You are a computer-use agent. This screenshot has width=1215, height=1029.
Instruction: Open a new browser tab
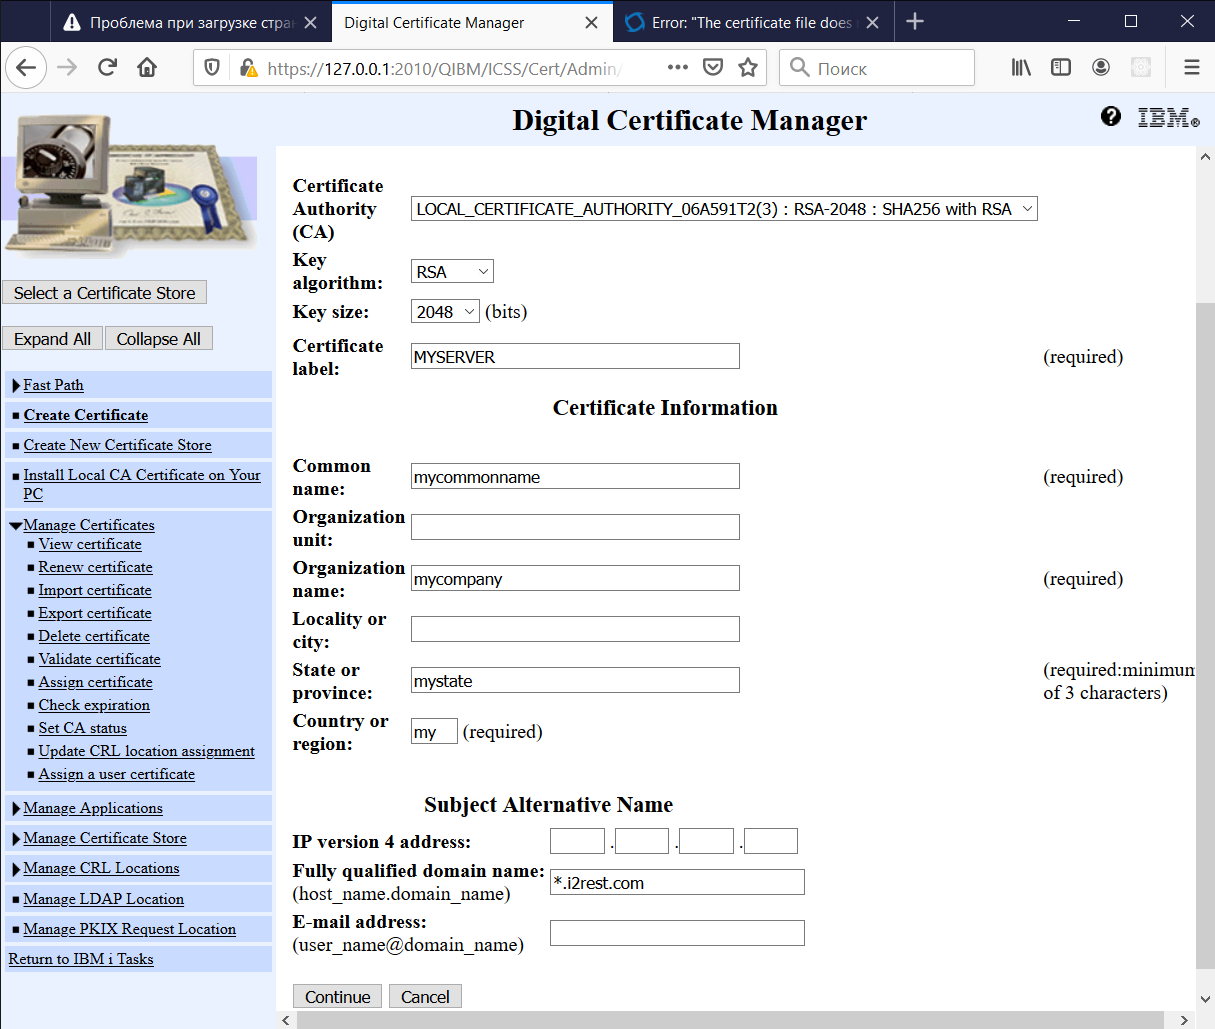(915, 22)
